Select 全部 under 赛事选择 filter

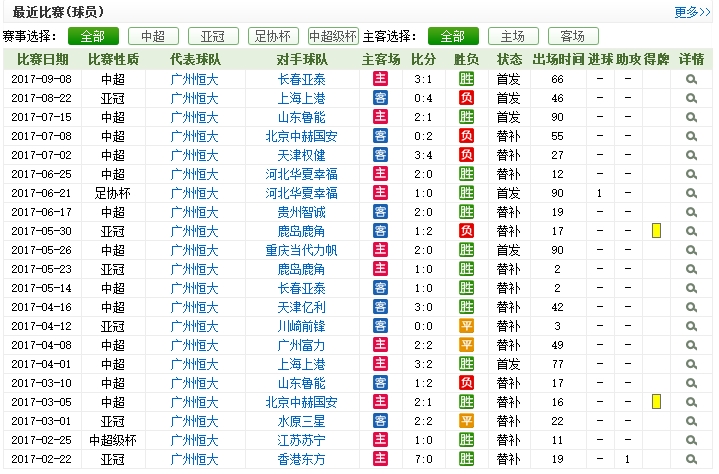click(93, 36)
